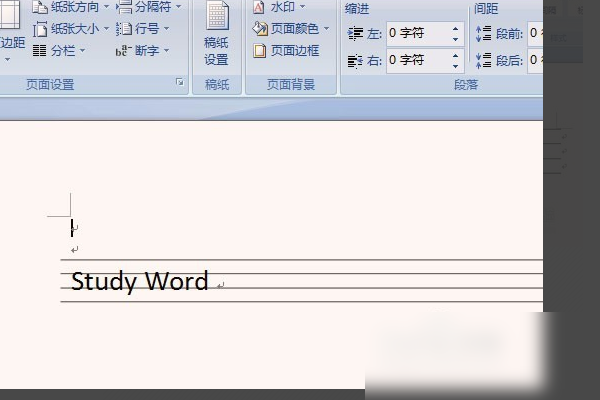The height and width of the screenshot is (400, 600).
Task: Expand the 分隔符 dropdown arrow
Action: (x=179, y=7)
